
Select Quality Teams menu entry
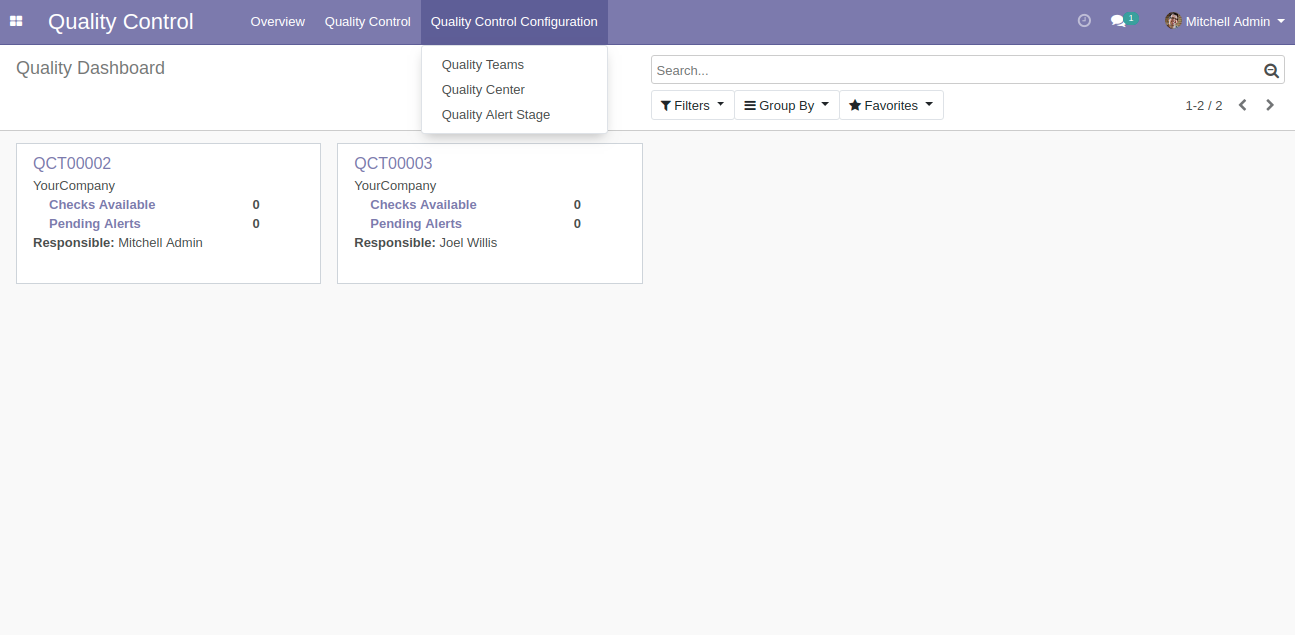pyautogui.click(x=483, y=65)
